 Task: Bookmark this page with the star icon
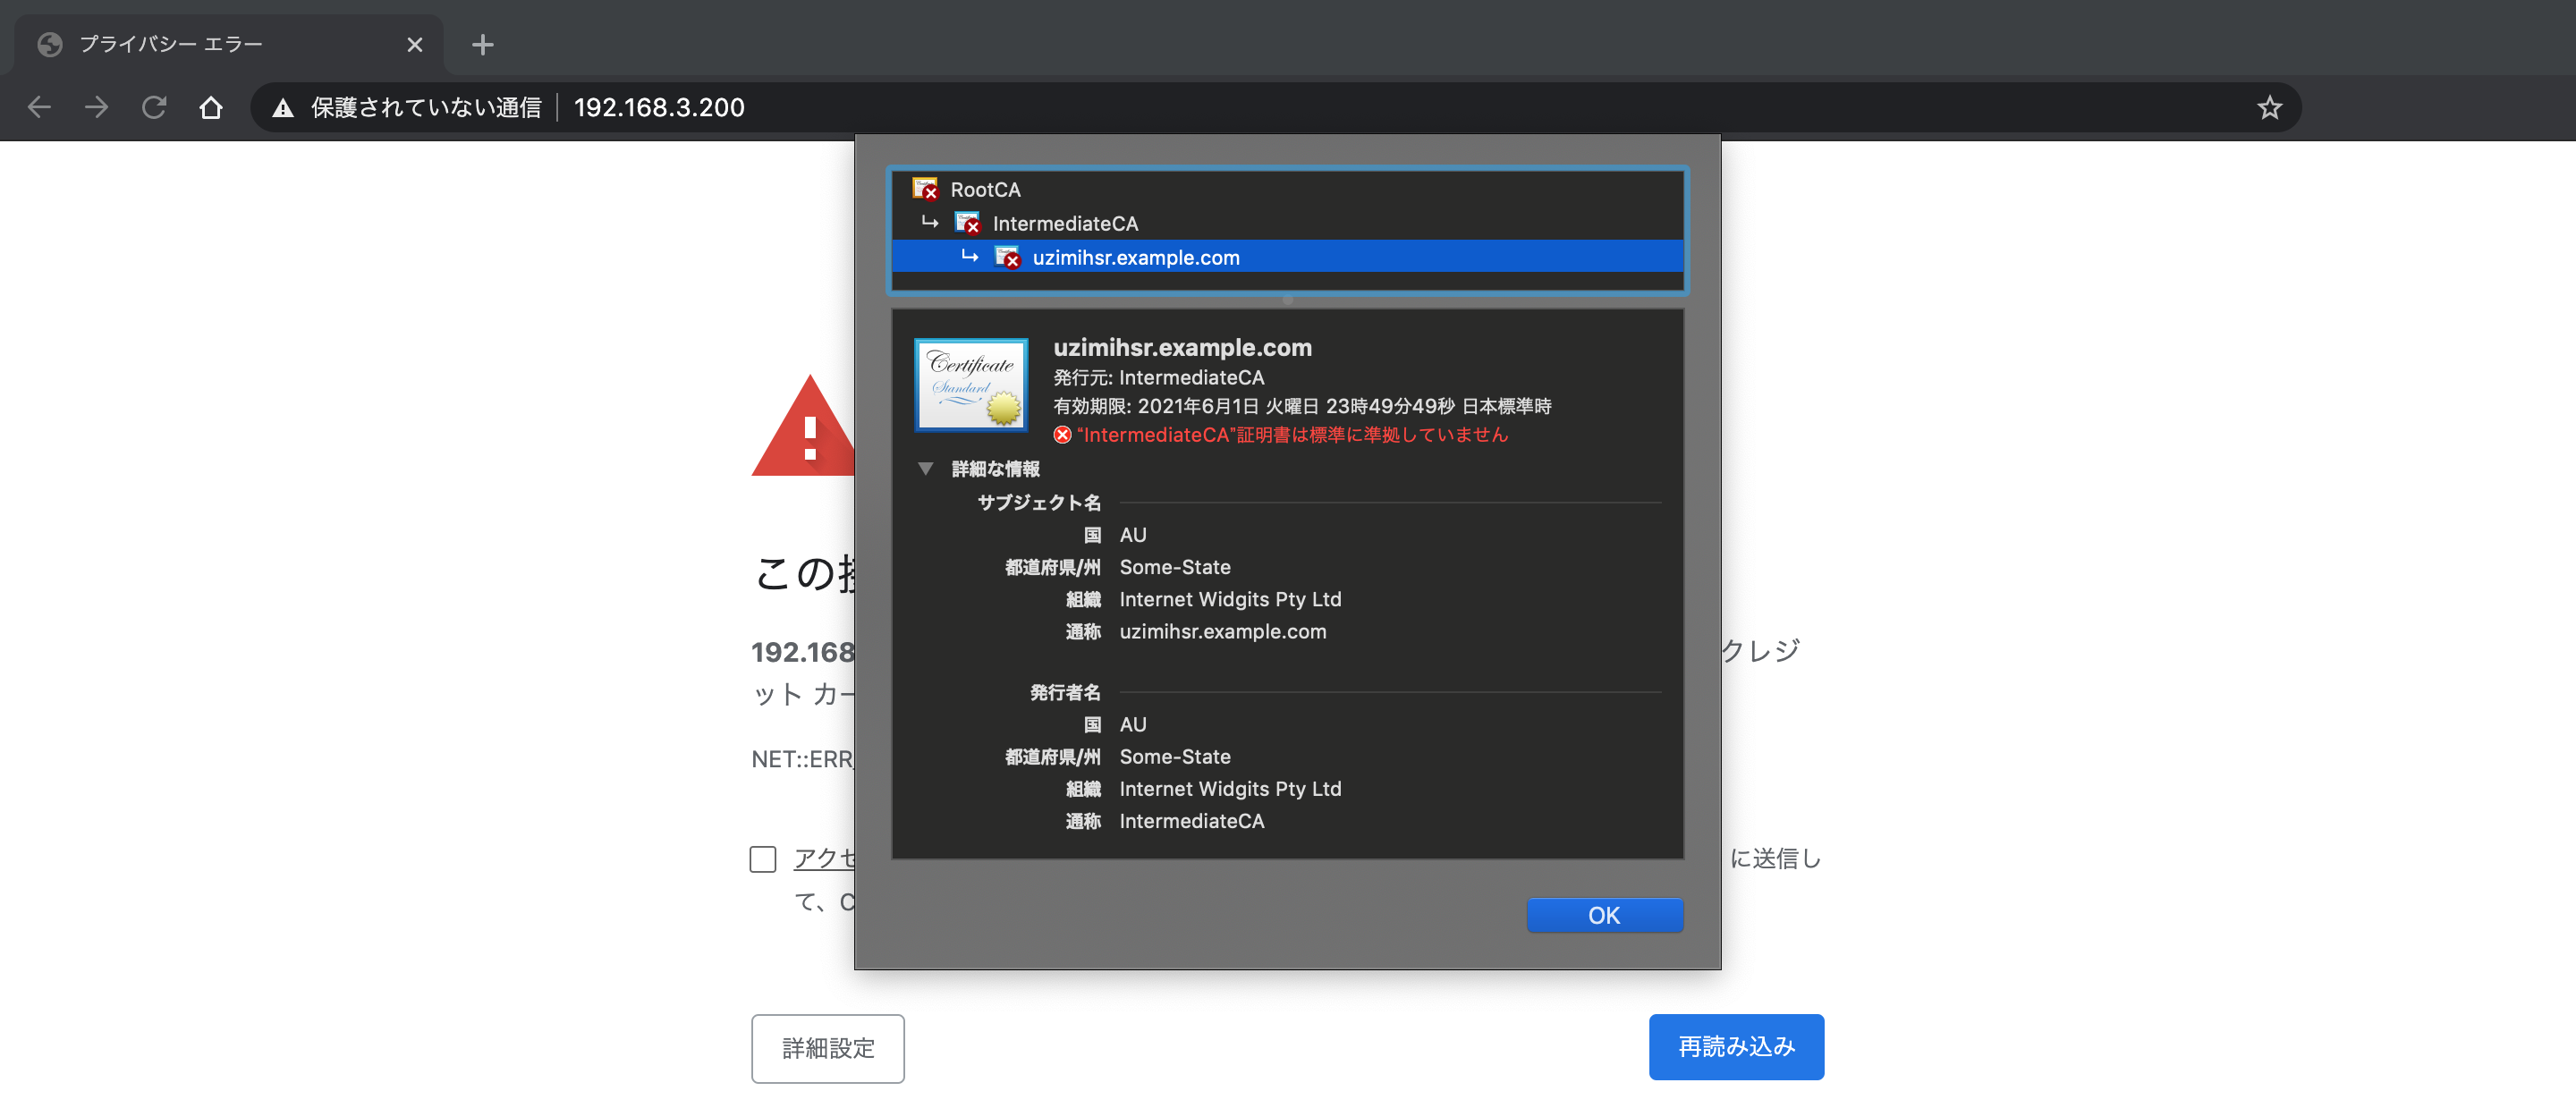tap(2269, 107)
